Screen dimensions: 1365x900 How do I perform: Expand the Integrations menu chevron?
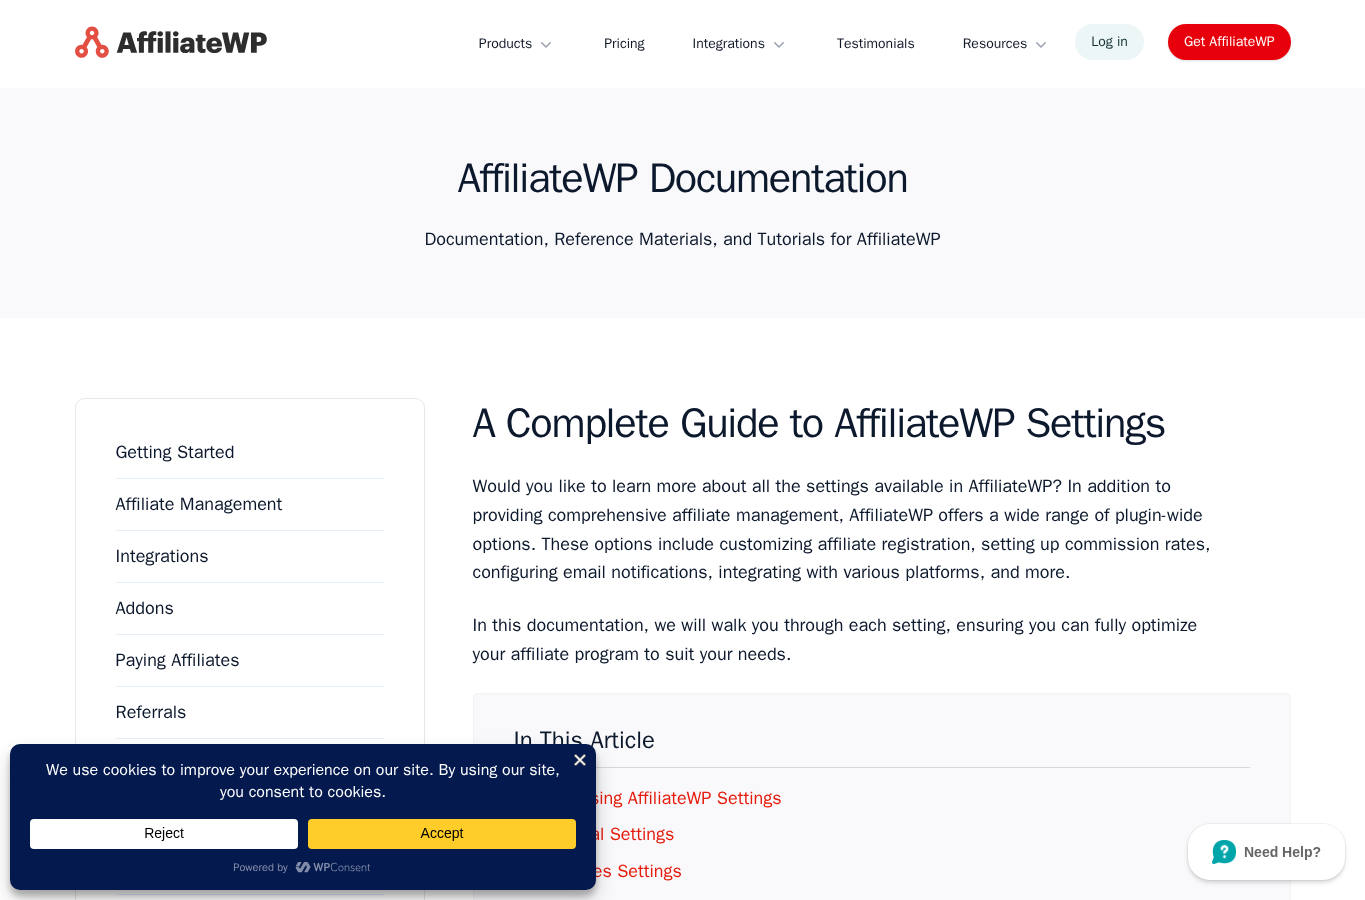click(x=779, y=45)
